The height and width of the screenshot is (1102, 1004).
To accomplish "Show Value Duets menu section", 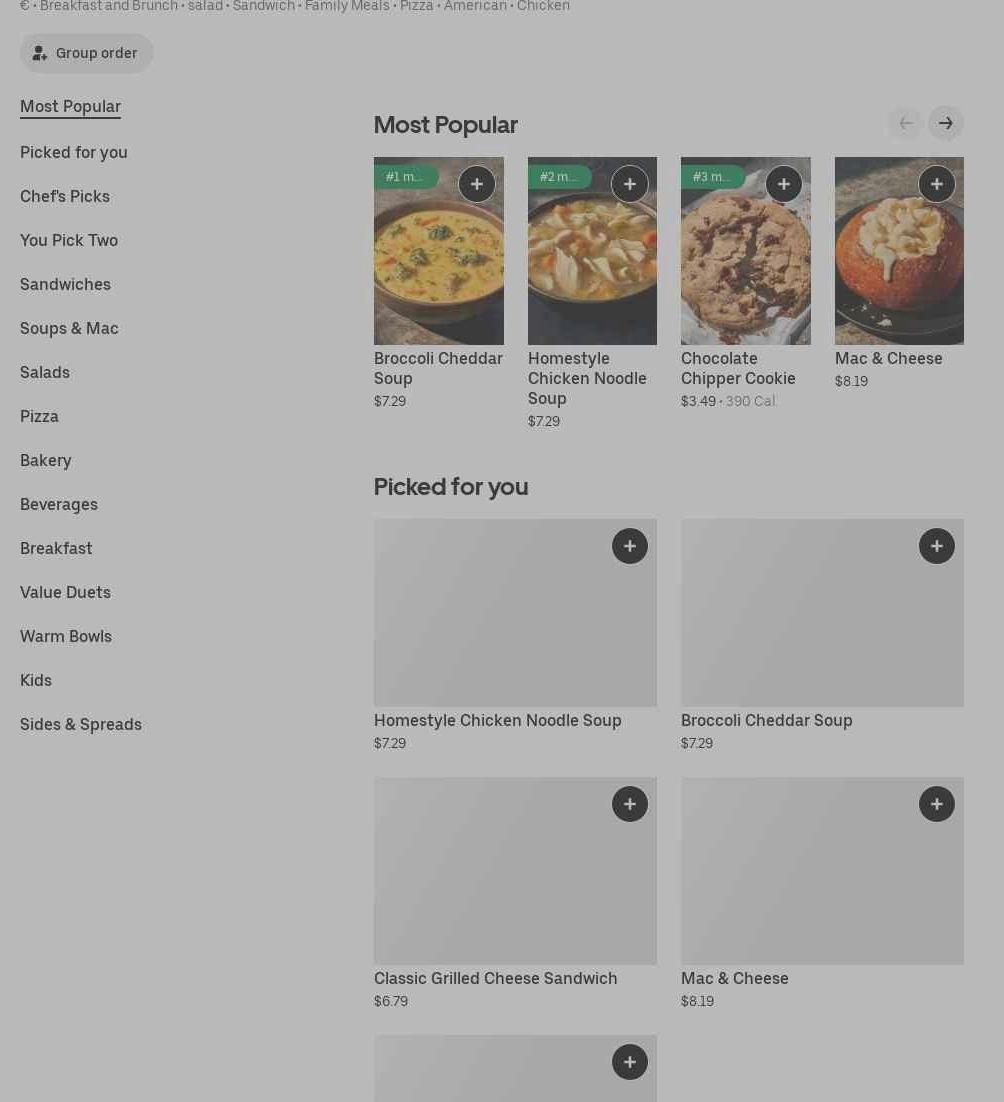I will point(65,592).
